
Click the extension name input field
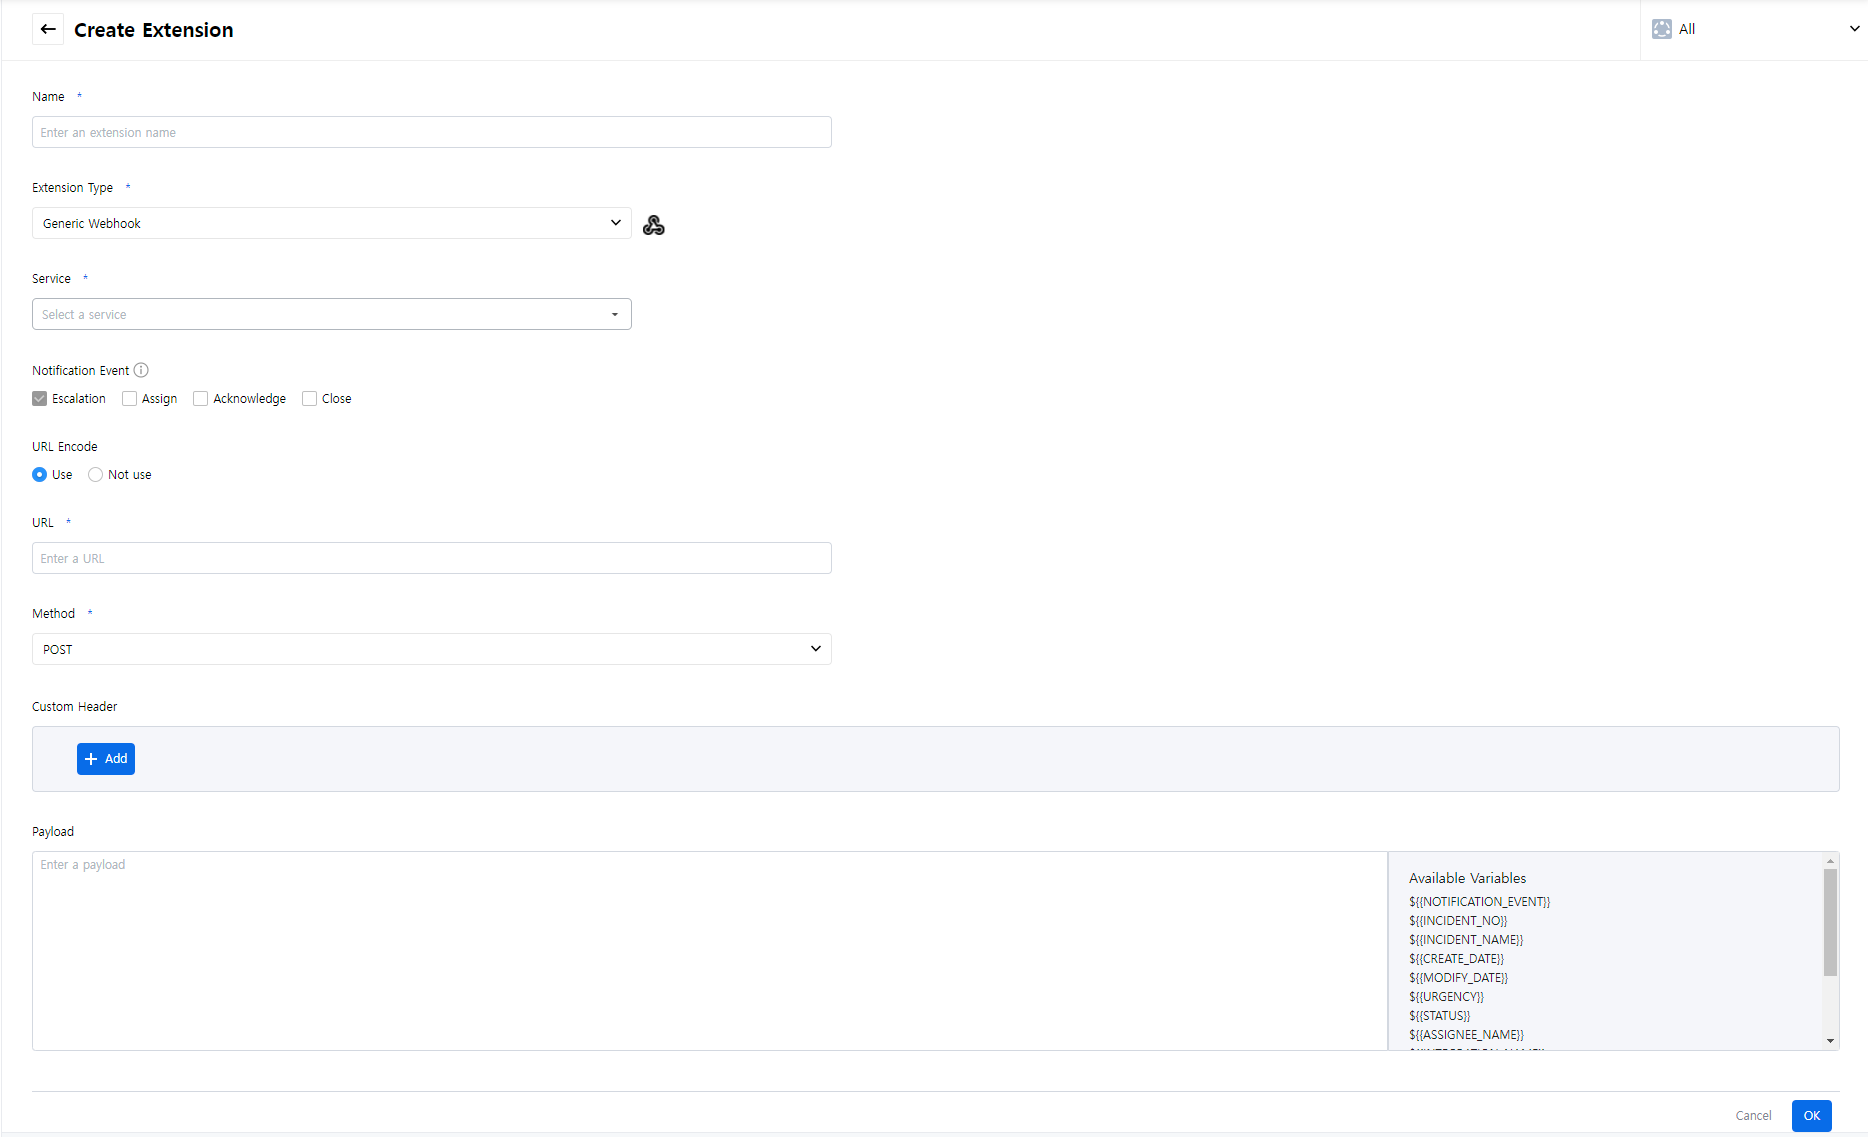tap(431, 132)
